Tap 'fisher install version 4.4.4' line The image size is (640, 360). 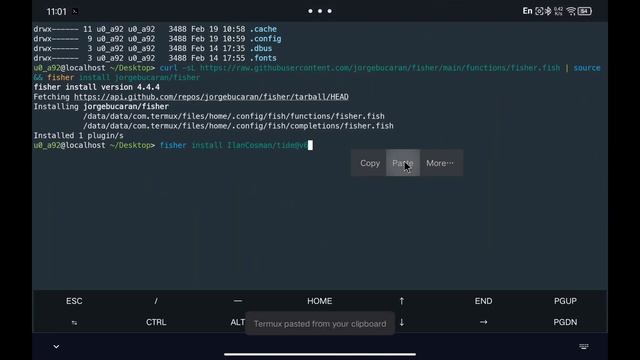pos(96,87)
